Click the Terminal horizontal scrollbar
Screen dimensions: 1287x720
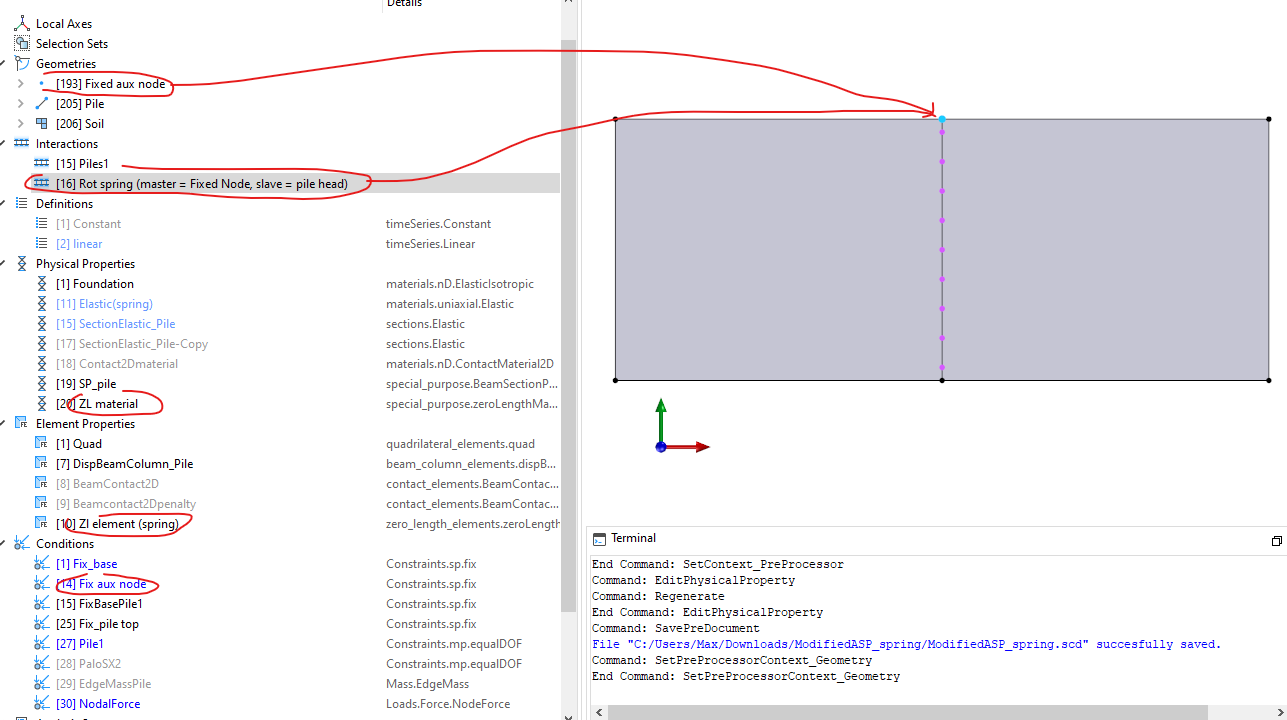tap(907, 712)
